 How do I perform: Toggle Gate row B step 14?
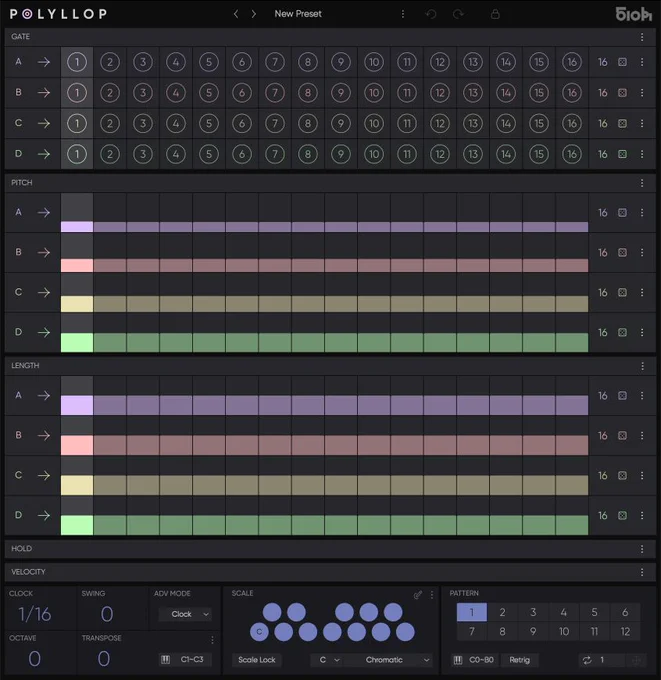pyautogui.click(x=506, y=93)
